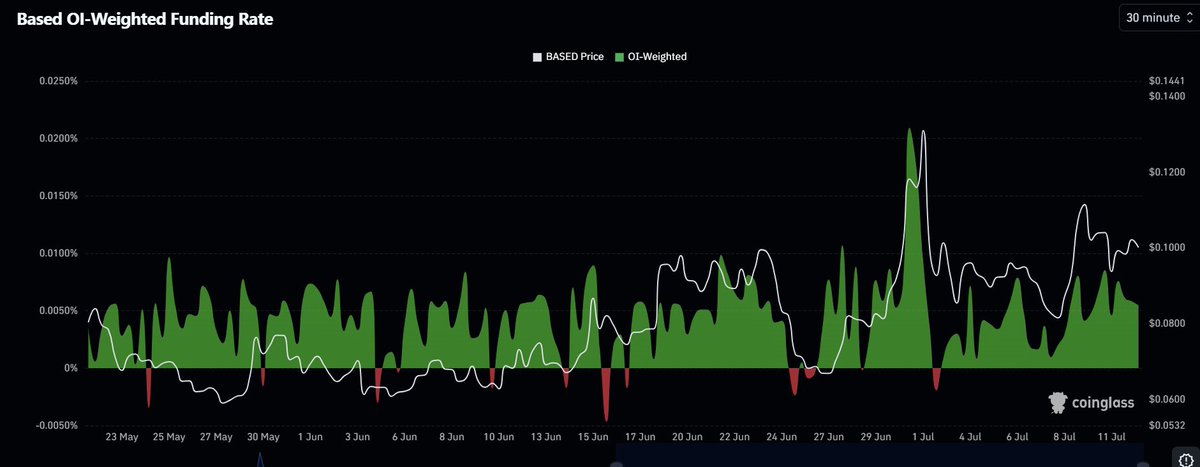This screenshot has width=1200, height=467.
Task: Click the $0.1200 price axis label
Action: click(x=1167, y=172)
